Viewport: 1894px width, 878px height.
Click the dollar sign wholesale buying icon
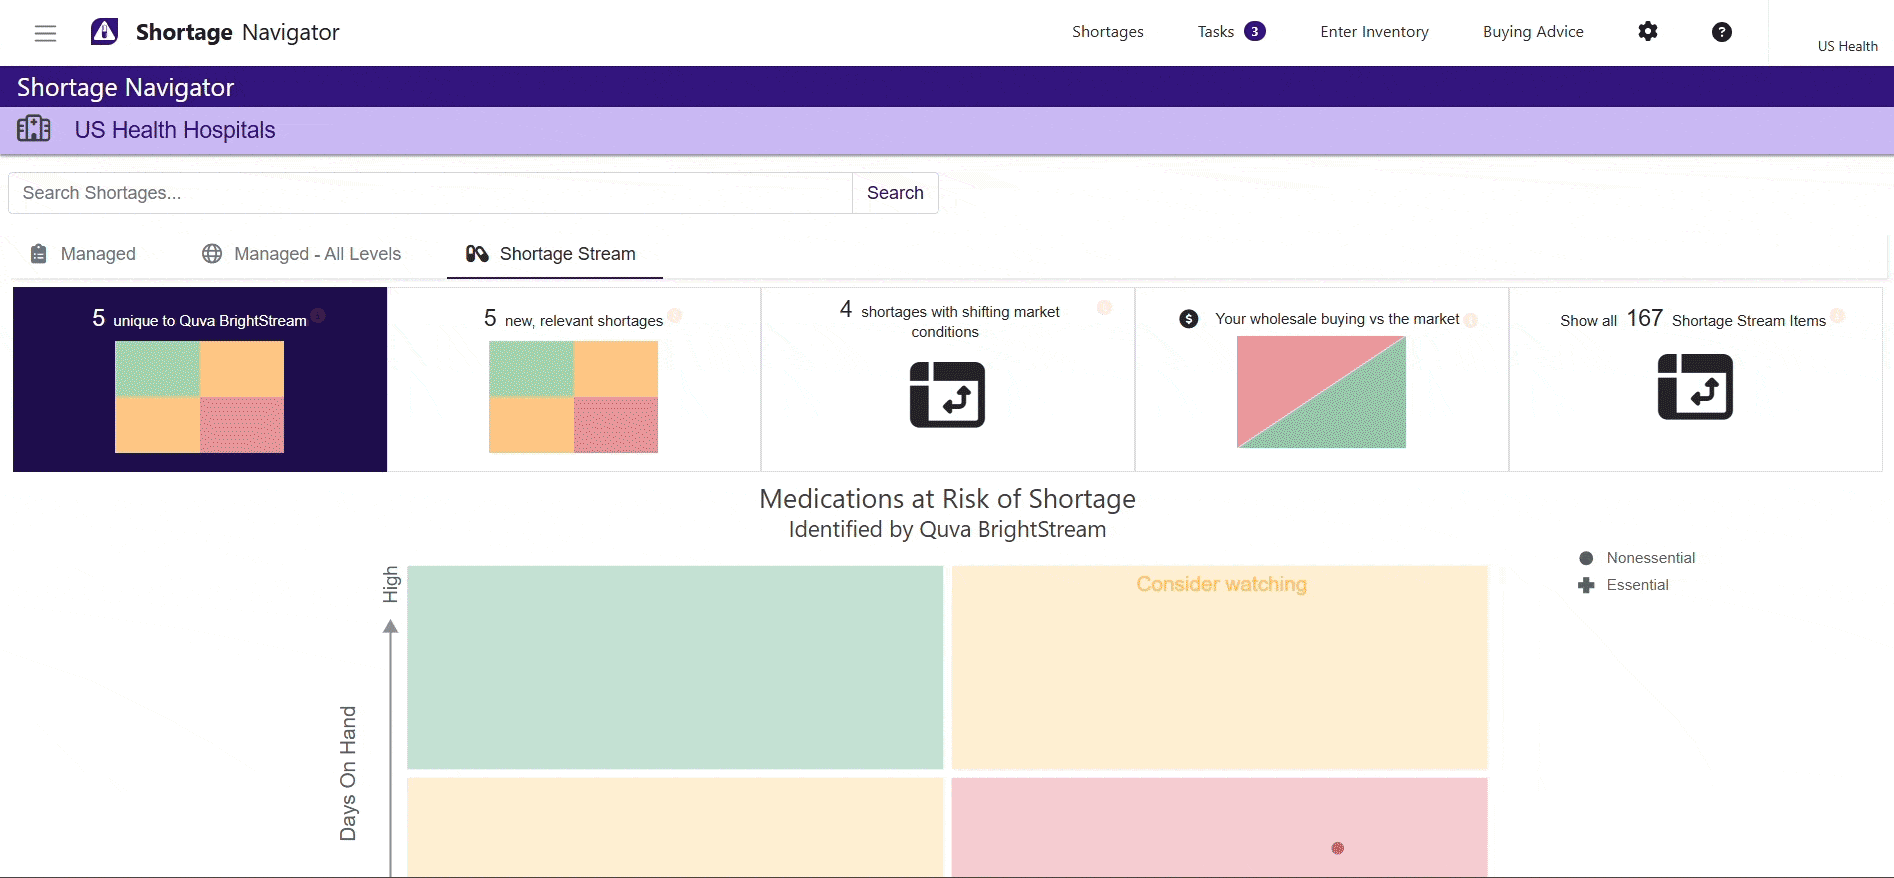tap(1188, 319)
